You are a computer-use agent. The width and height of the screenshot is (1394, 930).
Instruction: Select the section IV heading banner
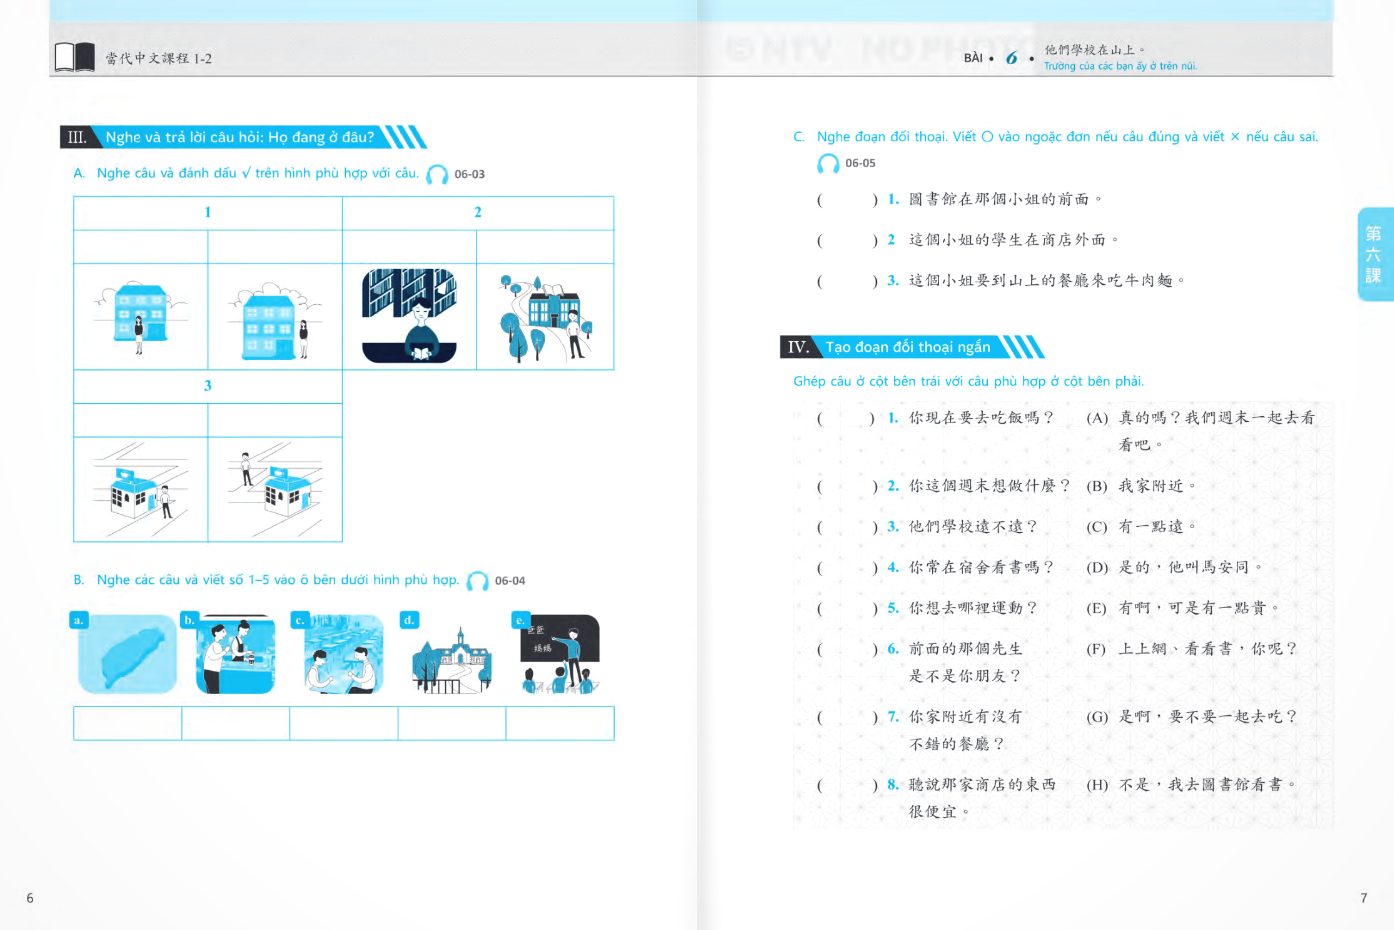pyautogui.click(x=908, y=347)
